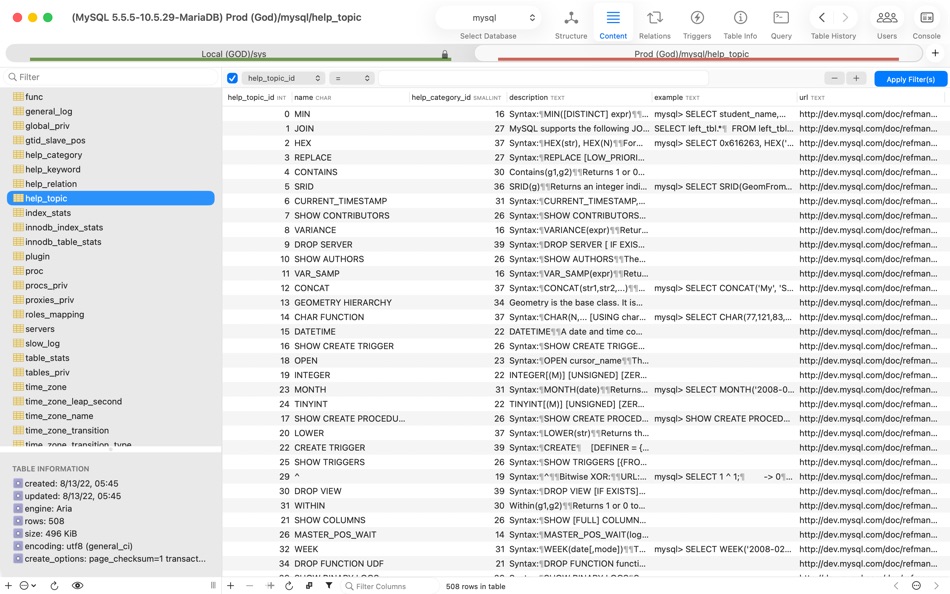Screen dimensions: 950x594
Task: Go to next page of rows
Action: (x=936, y=586)
